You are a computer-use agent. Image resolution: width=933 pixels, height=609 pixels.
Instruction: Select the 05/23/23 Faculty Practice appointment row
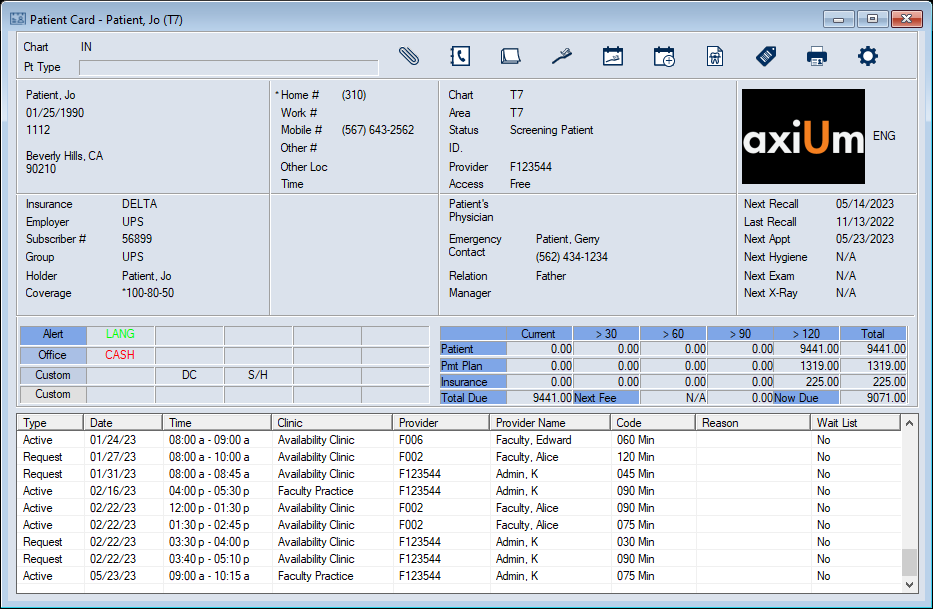[315, 576]
